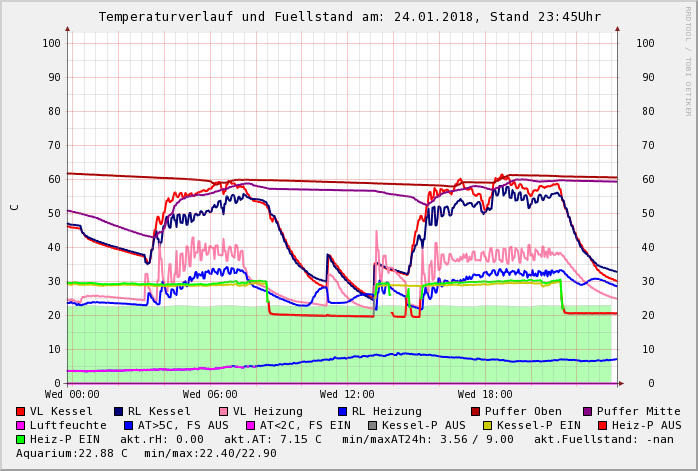The height and width of the screenshot is (471, 698).
Task: Click the Wed 12:00 time axis label
Action: point(347,394)
